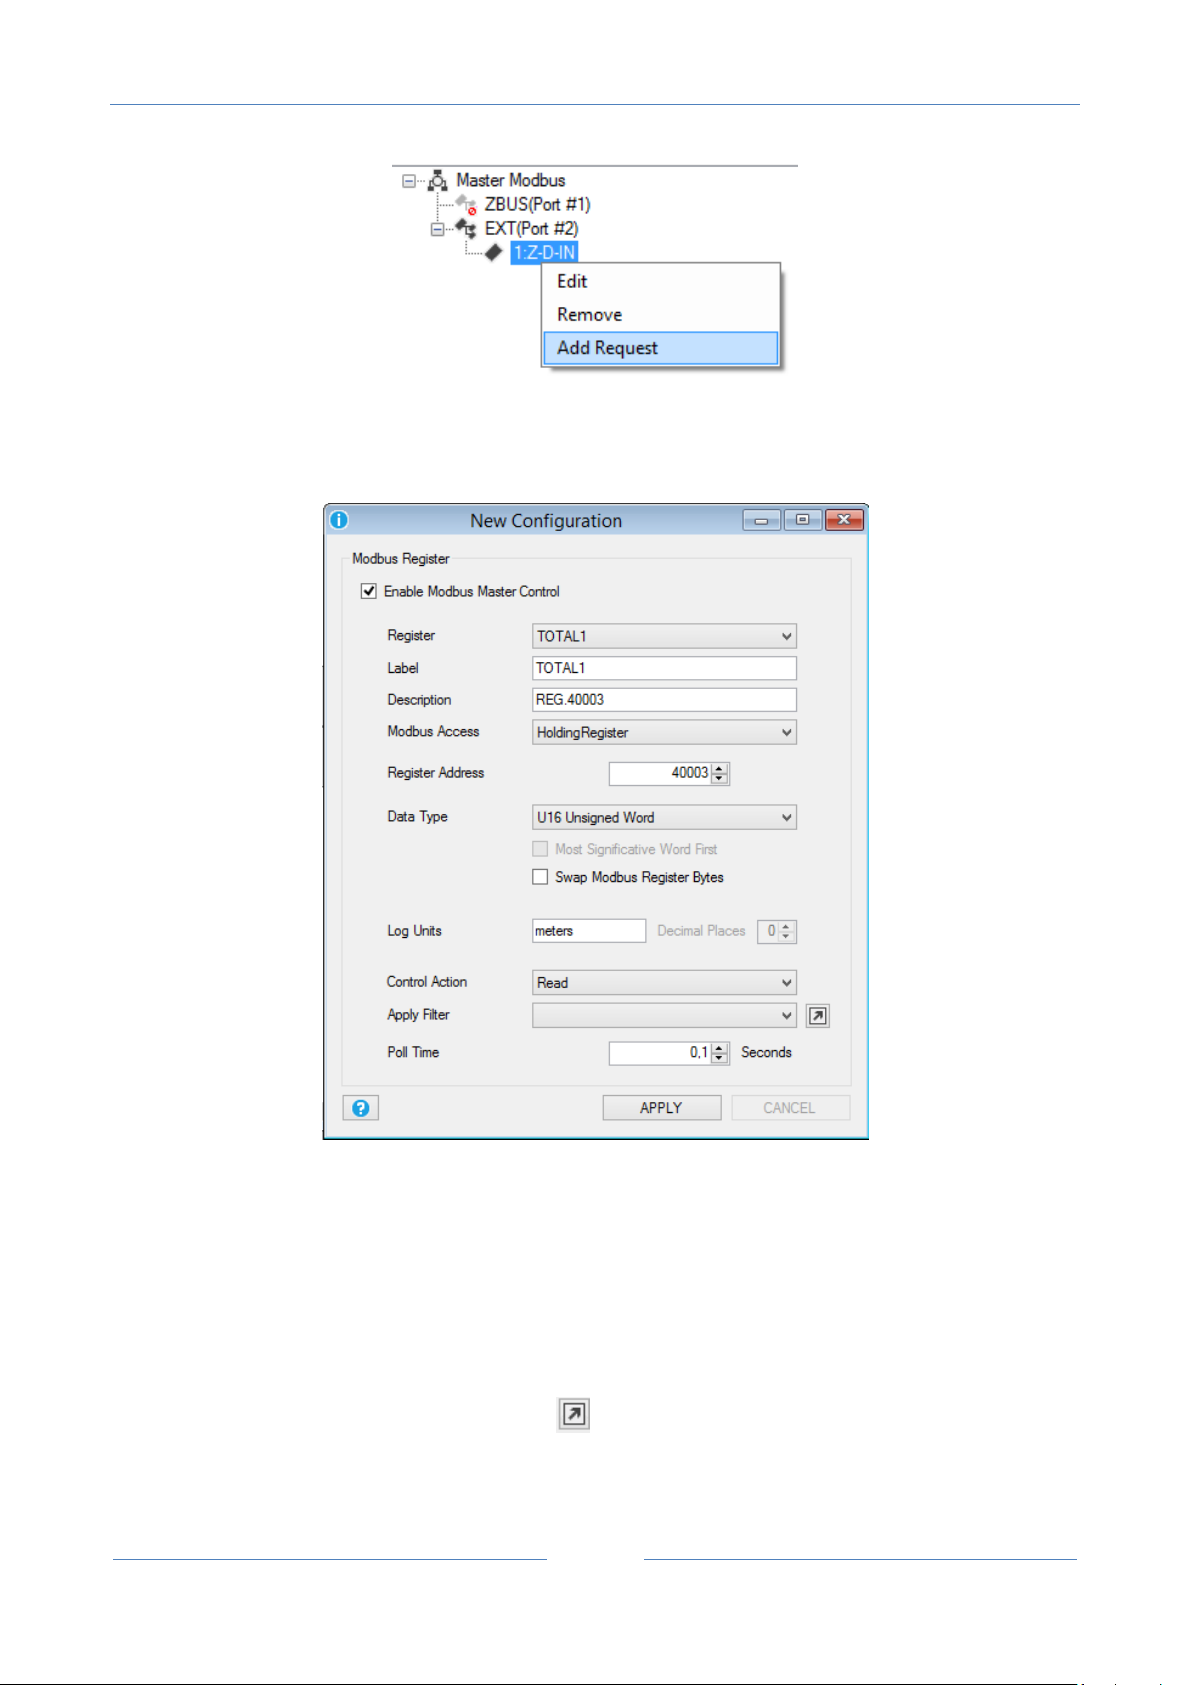The height and width of the screenshot is (1685, 1192).
Task: Open help via question mark button
Action: [361, 1108]
